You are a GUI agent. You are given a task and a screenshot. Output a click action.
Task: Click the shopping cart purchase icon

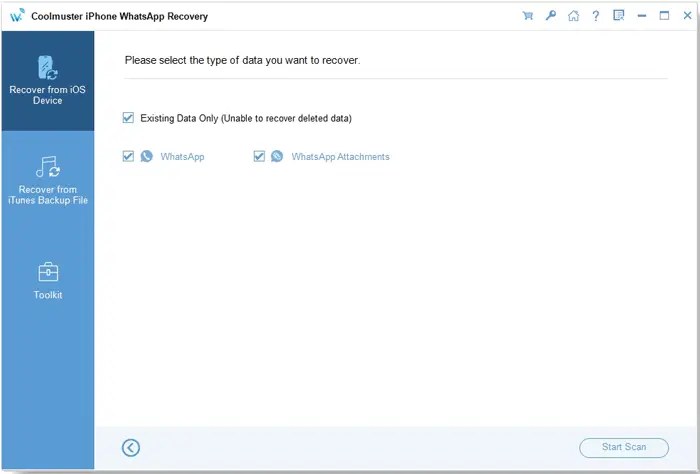pyautogui.click(x=528, y=16)
